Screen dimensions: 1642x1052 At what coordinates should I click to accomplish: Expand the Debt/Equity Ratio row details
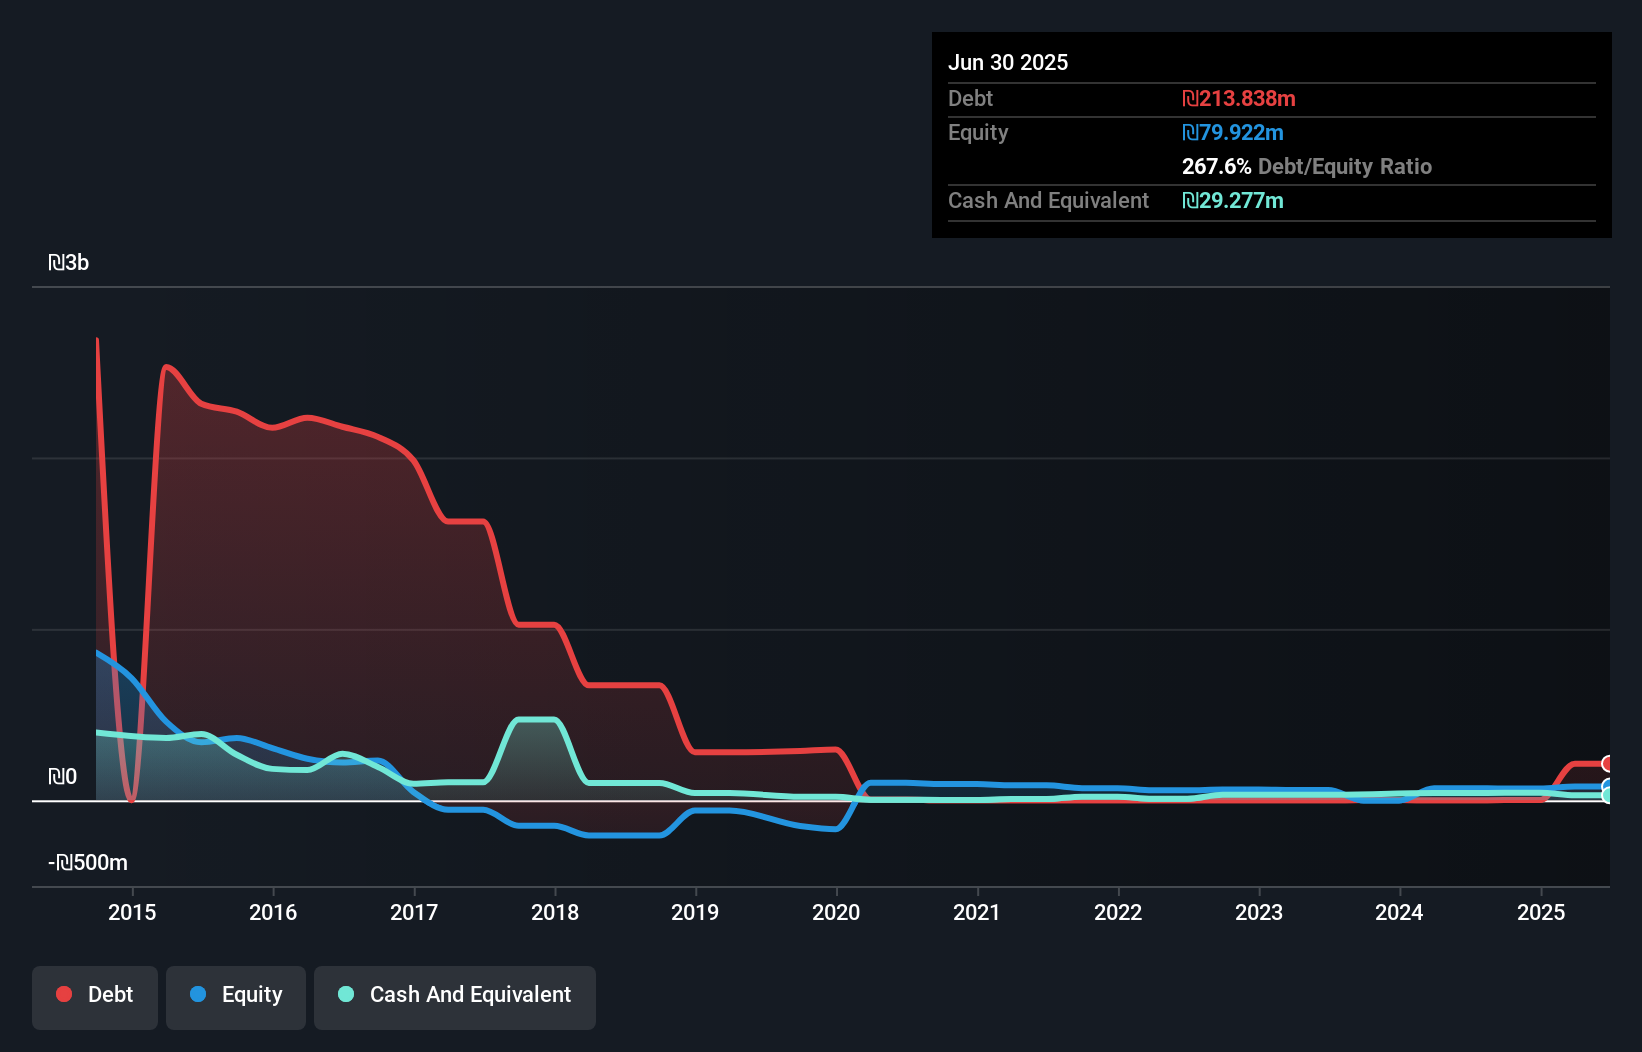(x=1307, y=166)
